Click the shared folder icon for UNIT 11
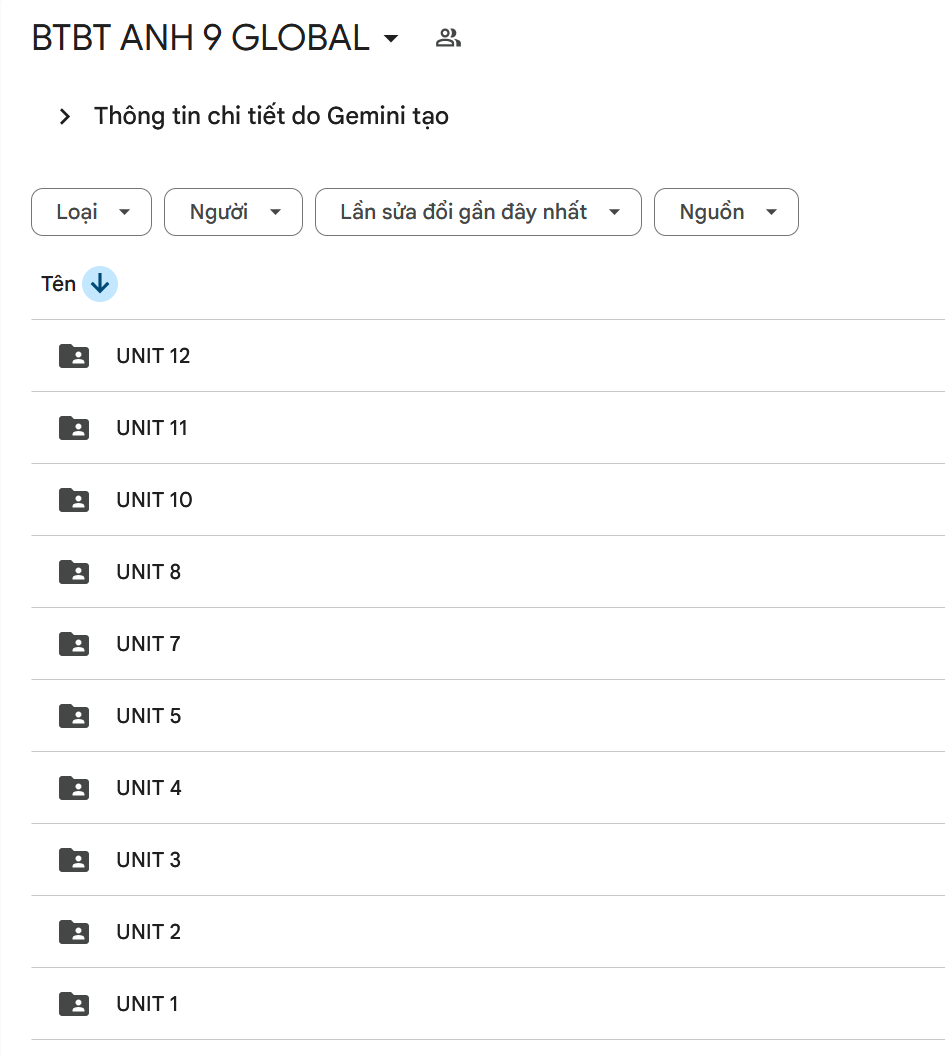The width and height of the screenshot is (945, 1057). (x=74, y=428)
